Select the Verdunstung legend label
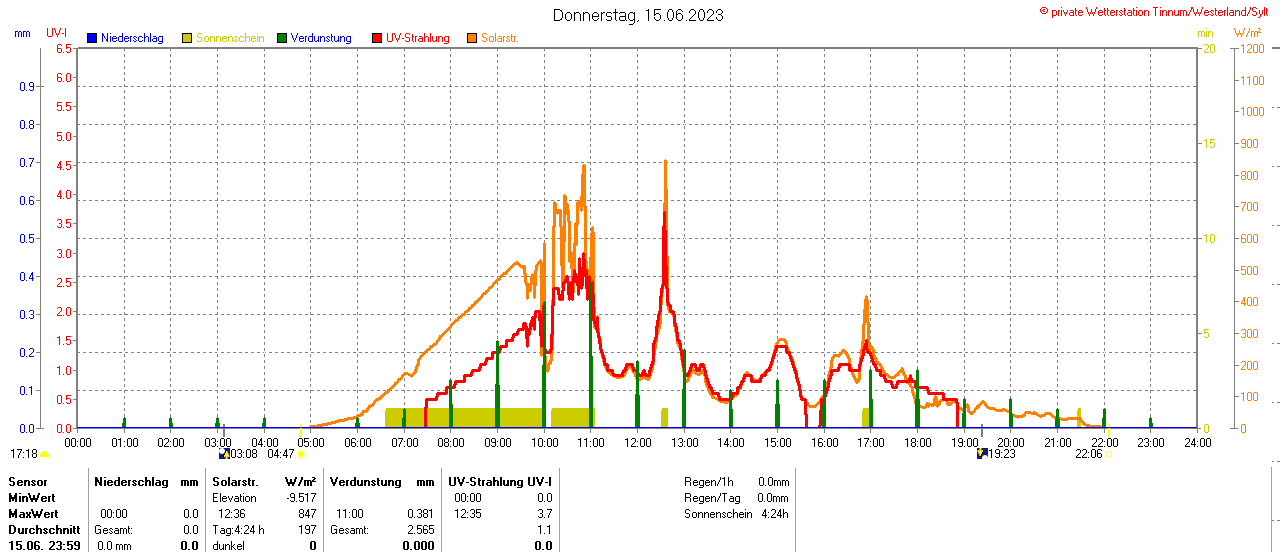The image size is (1280, 552). (x=321, y=38)
